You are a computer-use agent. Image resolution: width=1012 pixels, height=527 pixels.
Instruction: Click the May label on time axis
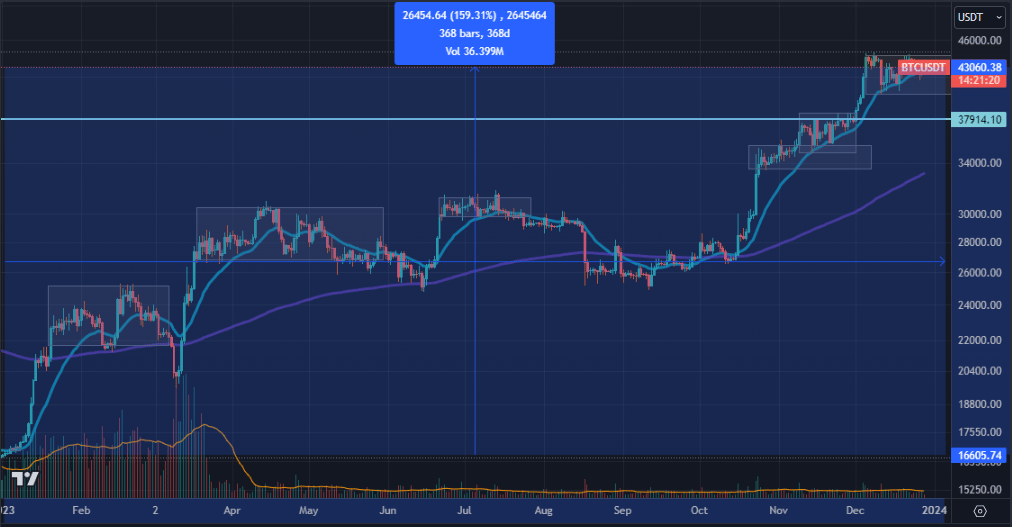(x=309, y=510)
